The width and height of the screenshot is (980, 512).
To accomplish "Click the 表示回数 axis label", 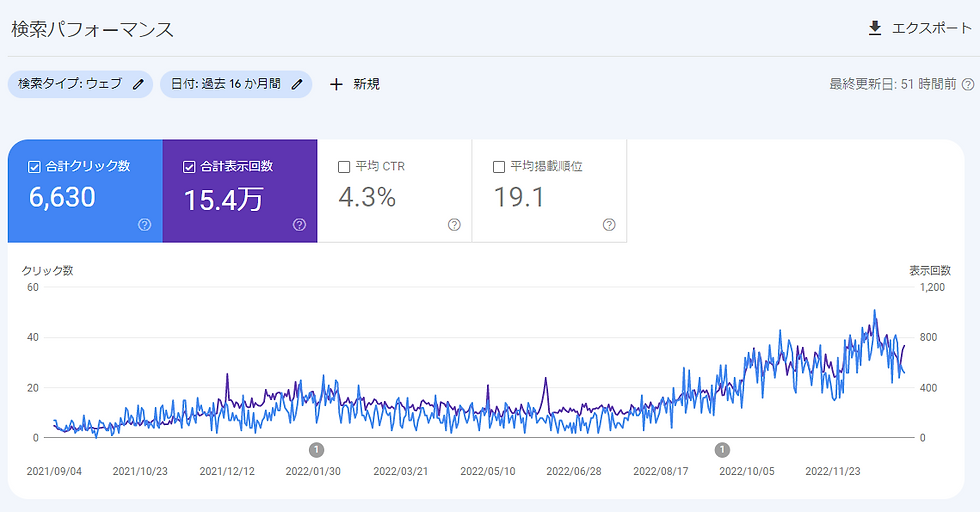I will coord(929,271).
